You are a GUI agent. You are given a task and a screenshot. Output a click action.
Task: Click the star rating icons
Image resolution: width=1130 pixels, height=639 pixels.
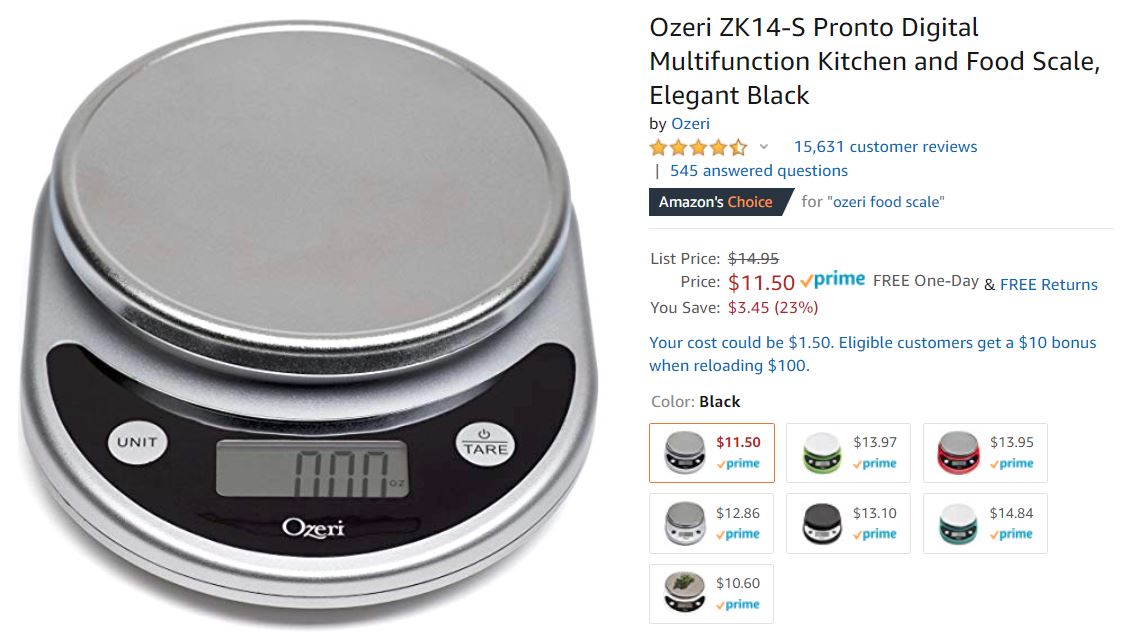coord(698,148)
